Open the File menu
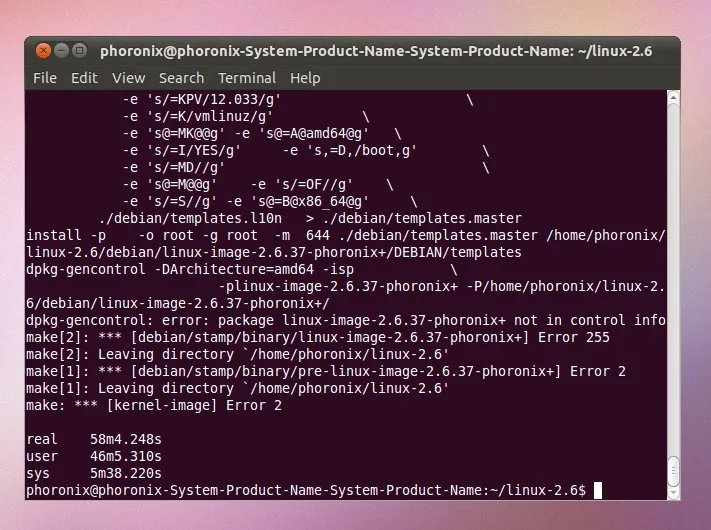This screenshot has width=711, height=530. point(44,78)
